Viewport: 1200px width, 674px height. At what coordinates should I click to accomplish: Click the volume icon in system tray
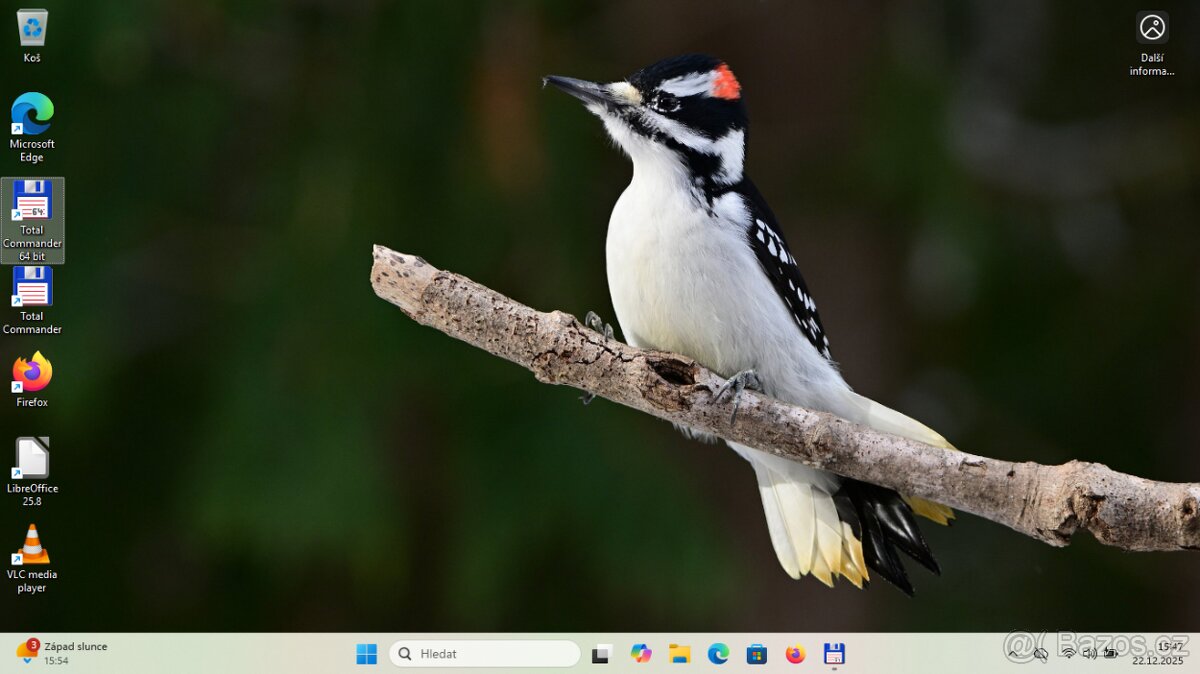click(x=1090, y=653)
